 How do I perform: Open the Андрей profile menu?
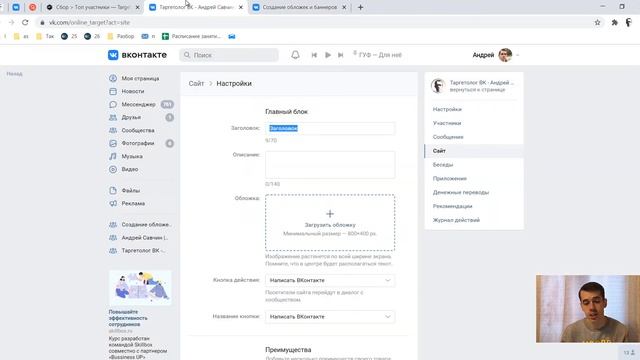(496, 55)
